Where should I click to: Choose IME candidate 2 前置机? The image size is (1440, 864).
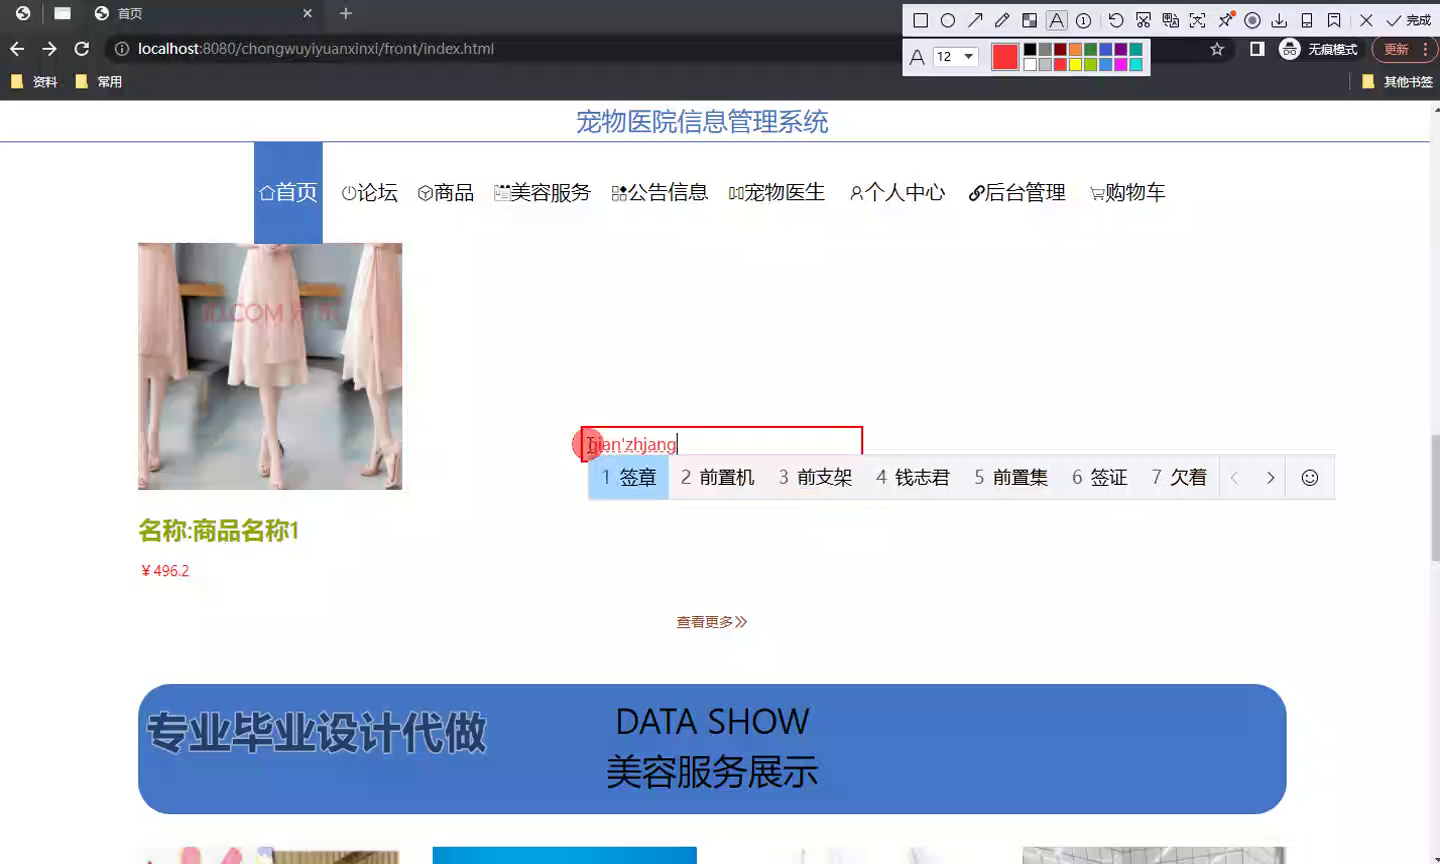(x=718, y=478)
